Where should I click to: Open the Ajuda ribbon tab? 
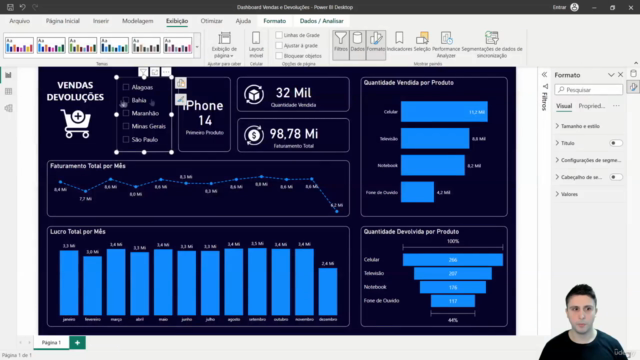point(243,21)
